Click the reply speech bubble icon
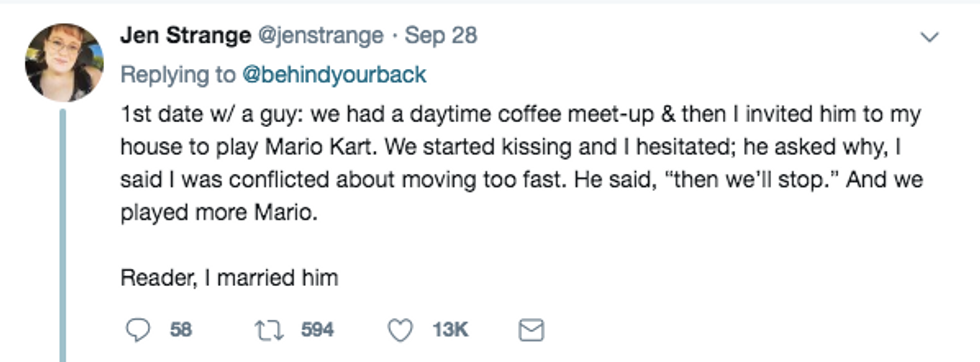This screenshot has height=362, width=980. pyautogui.click(x=138, y=330)
